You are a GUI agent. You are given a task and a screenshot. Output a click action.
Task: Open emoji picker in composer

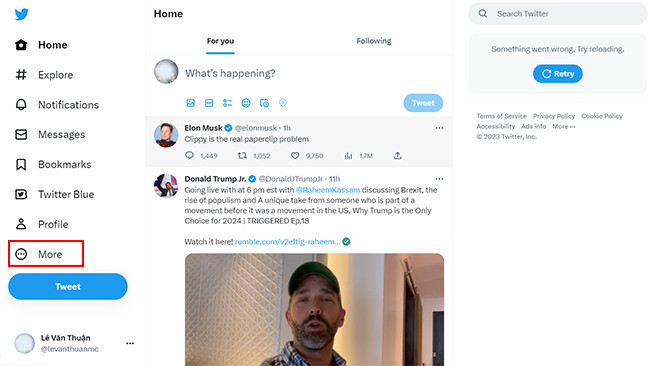pyautogui.click(x=246, y=103)
